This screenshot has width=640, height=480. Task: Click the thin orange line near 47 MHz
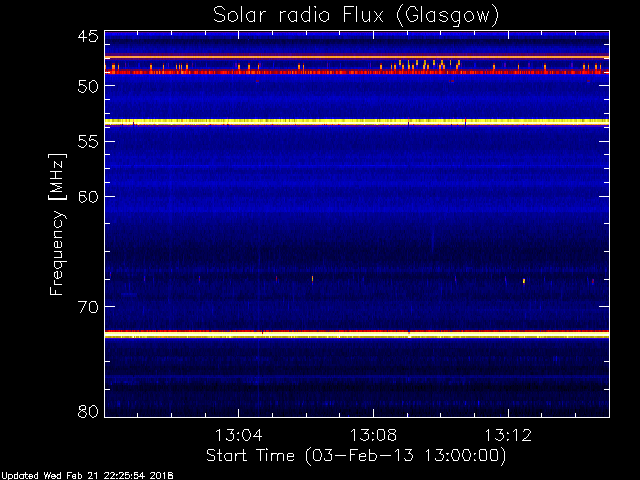[357, 57]
